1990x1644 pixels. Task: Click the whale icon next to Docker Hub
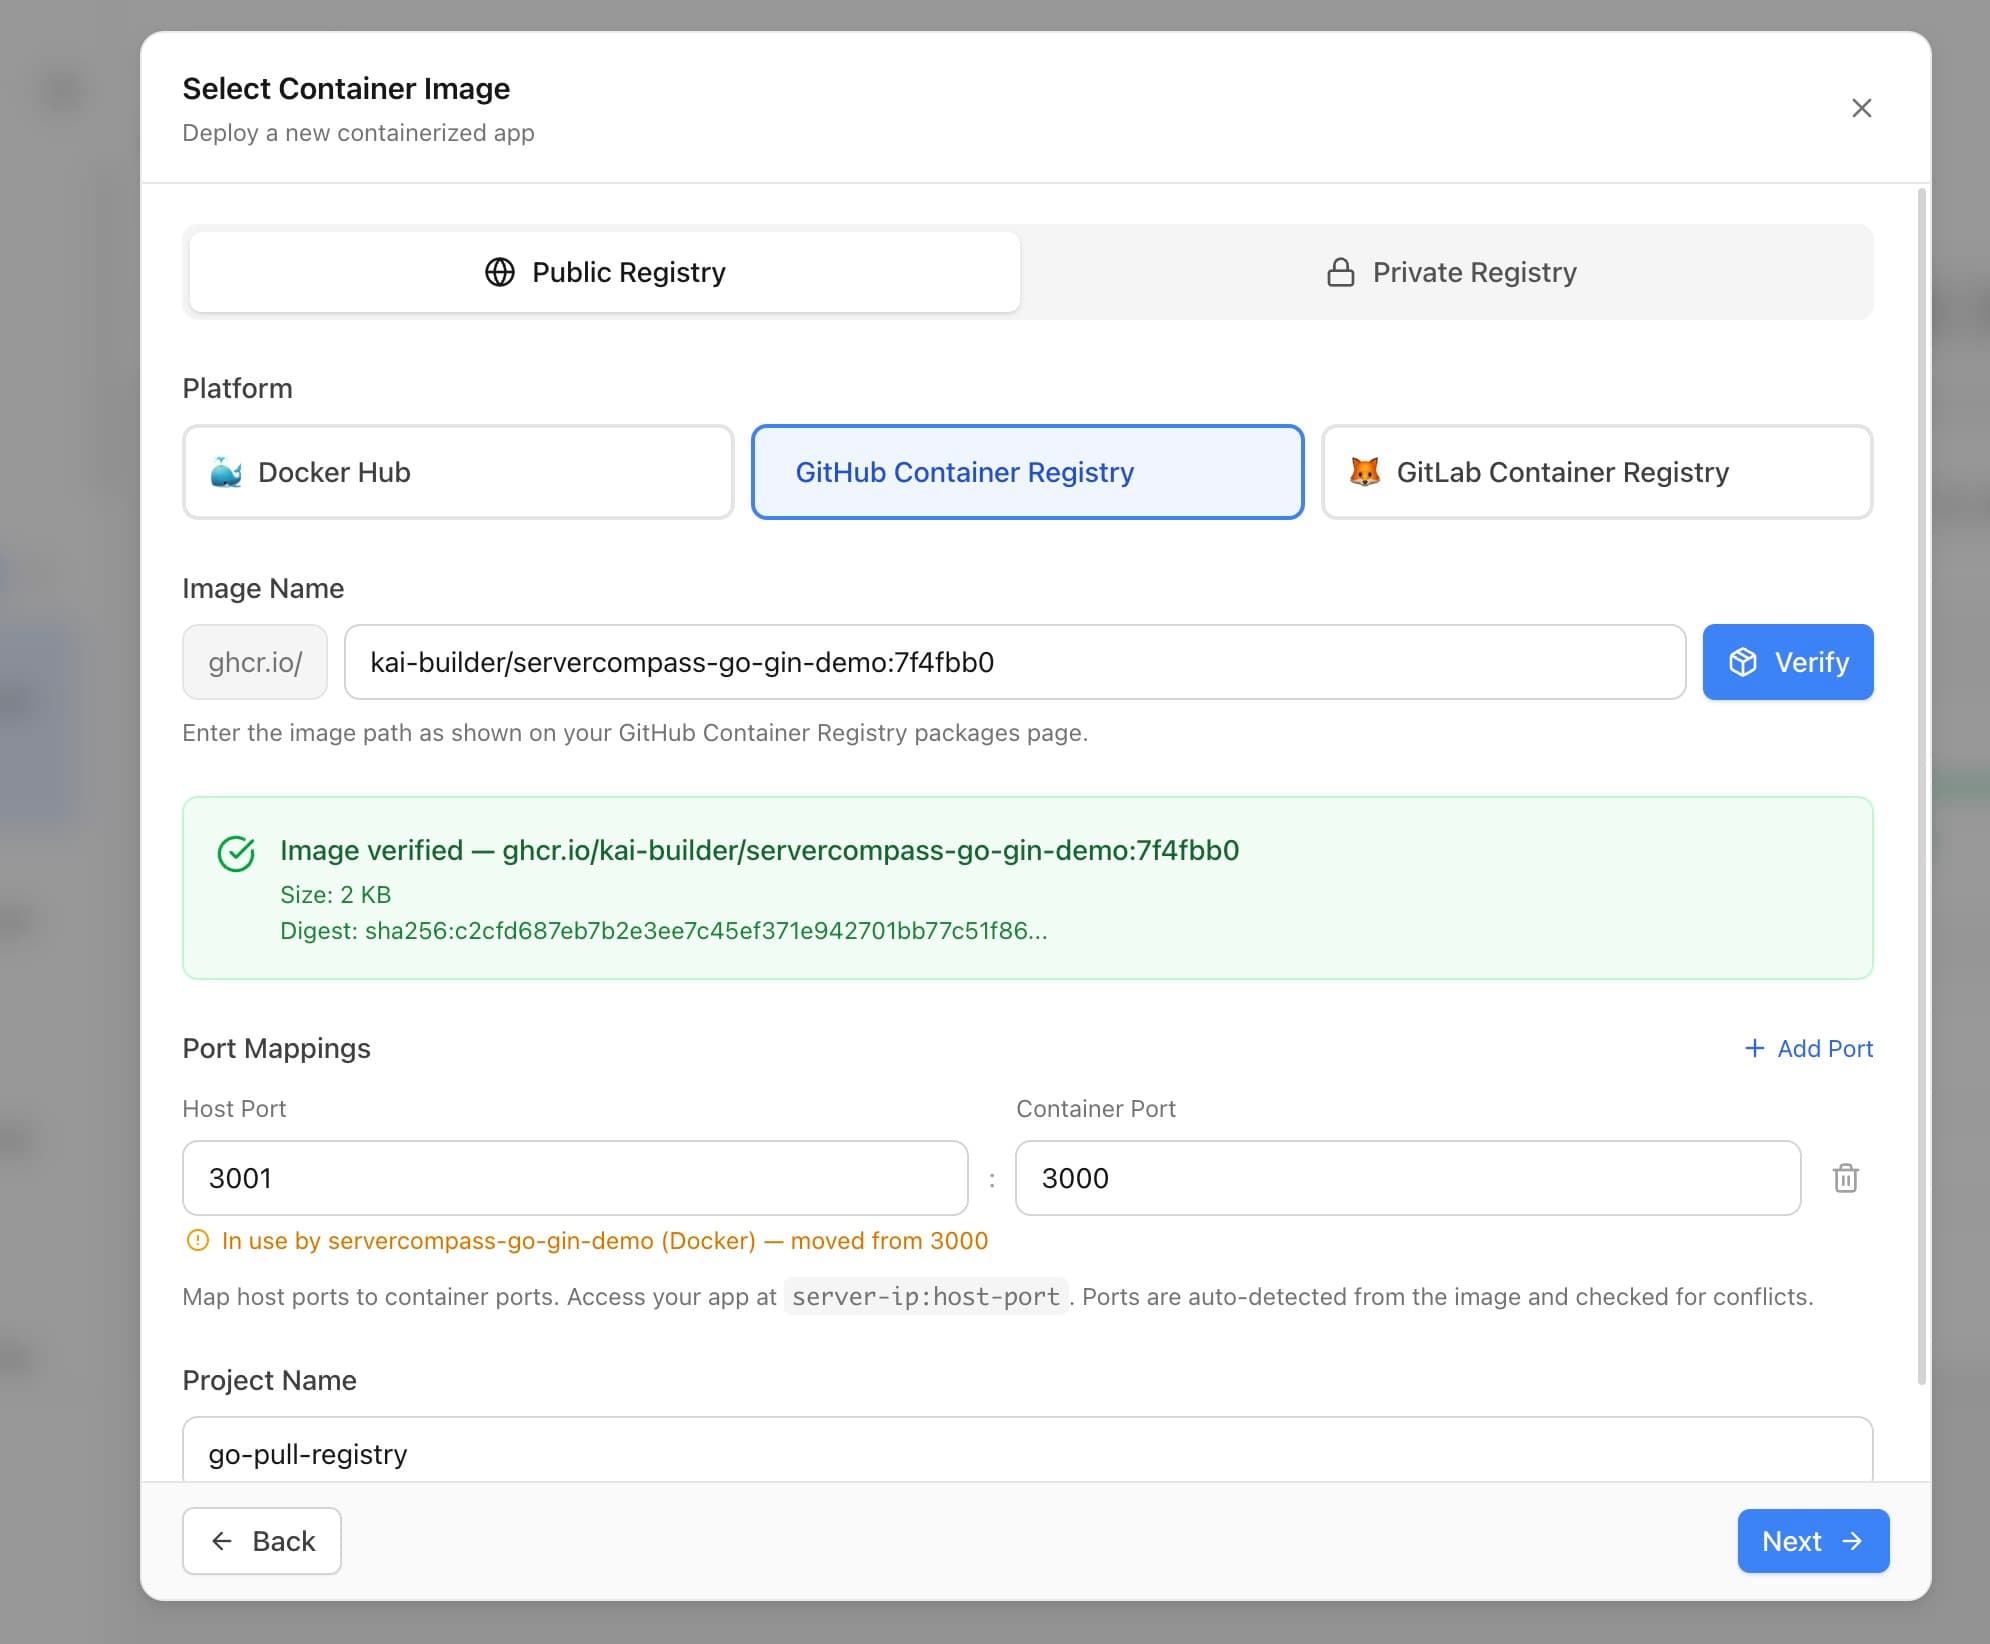click(226, 471)
